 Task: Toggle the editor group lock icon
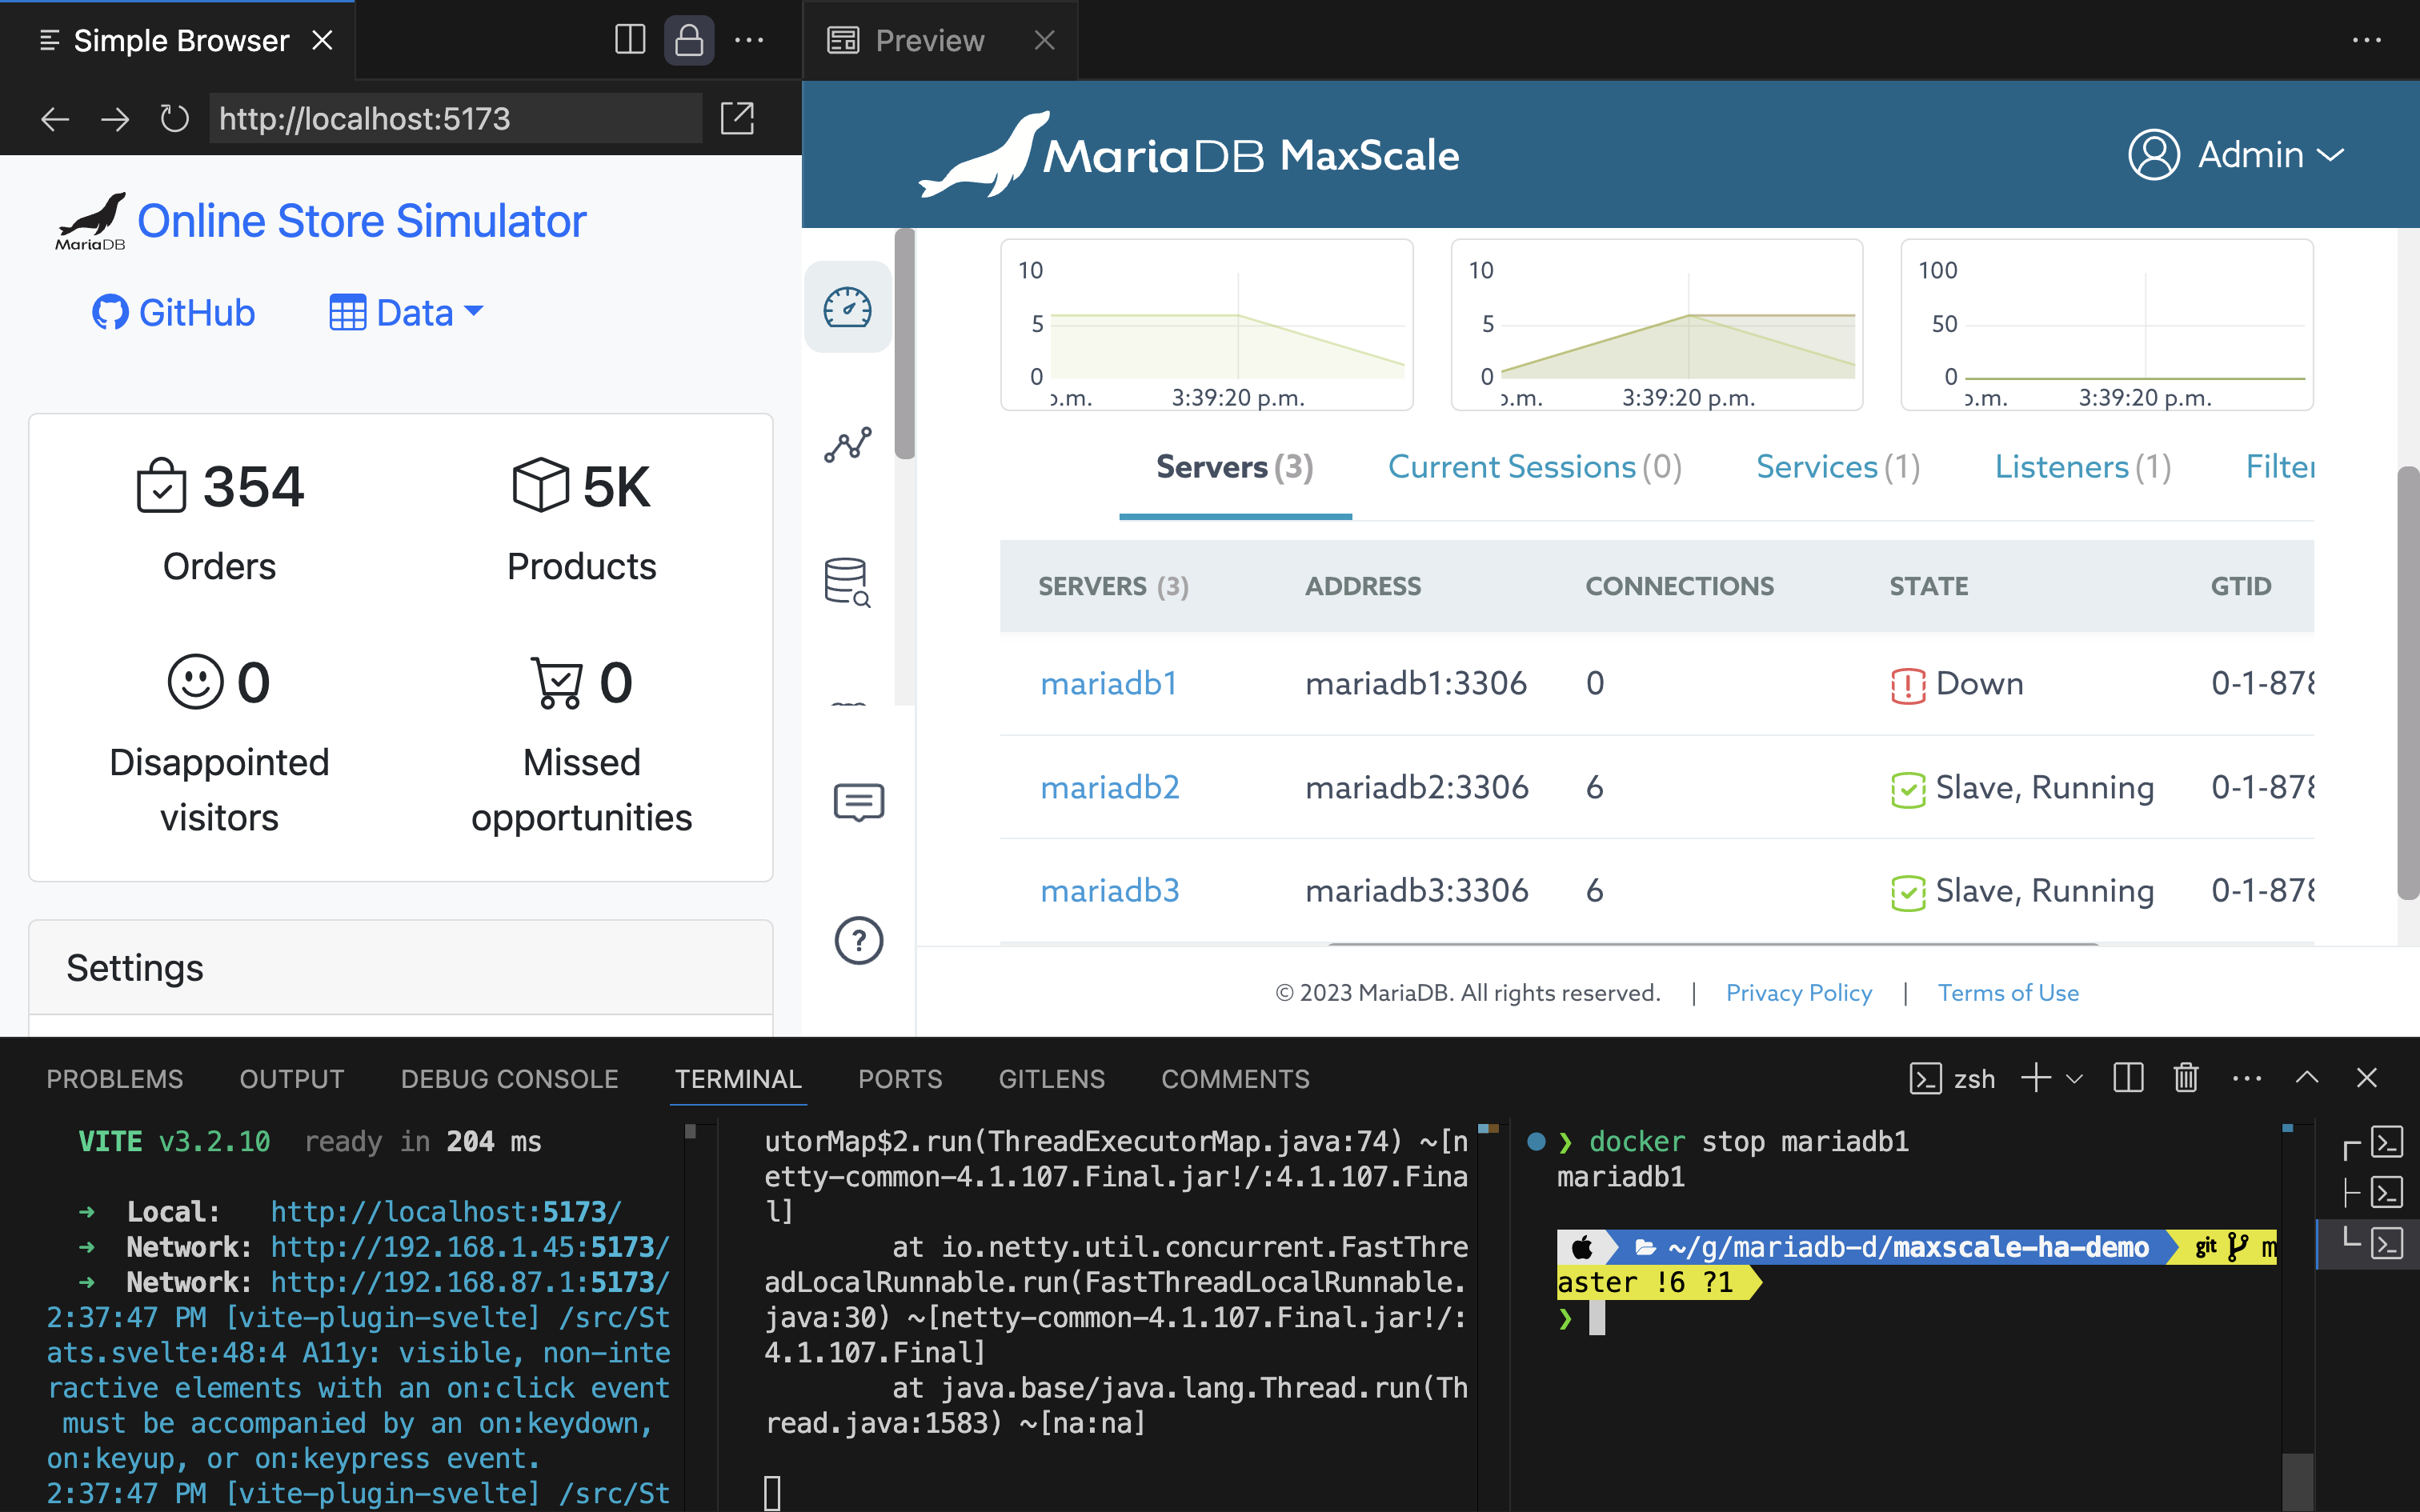689,40
